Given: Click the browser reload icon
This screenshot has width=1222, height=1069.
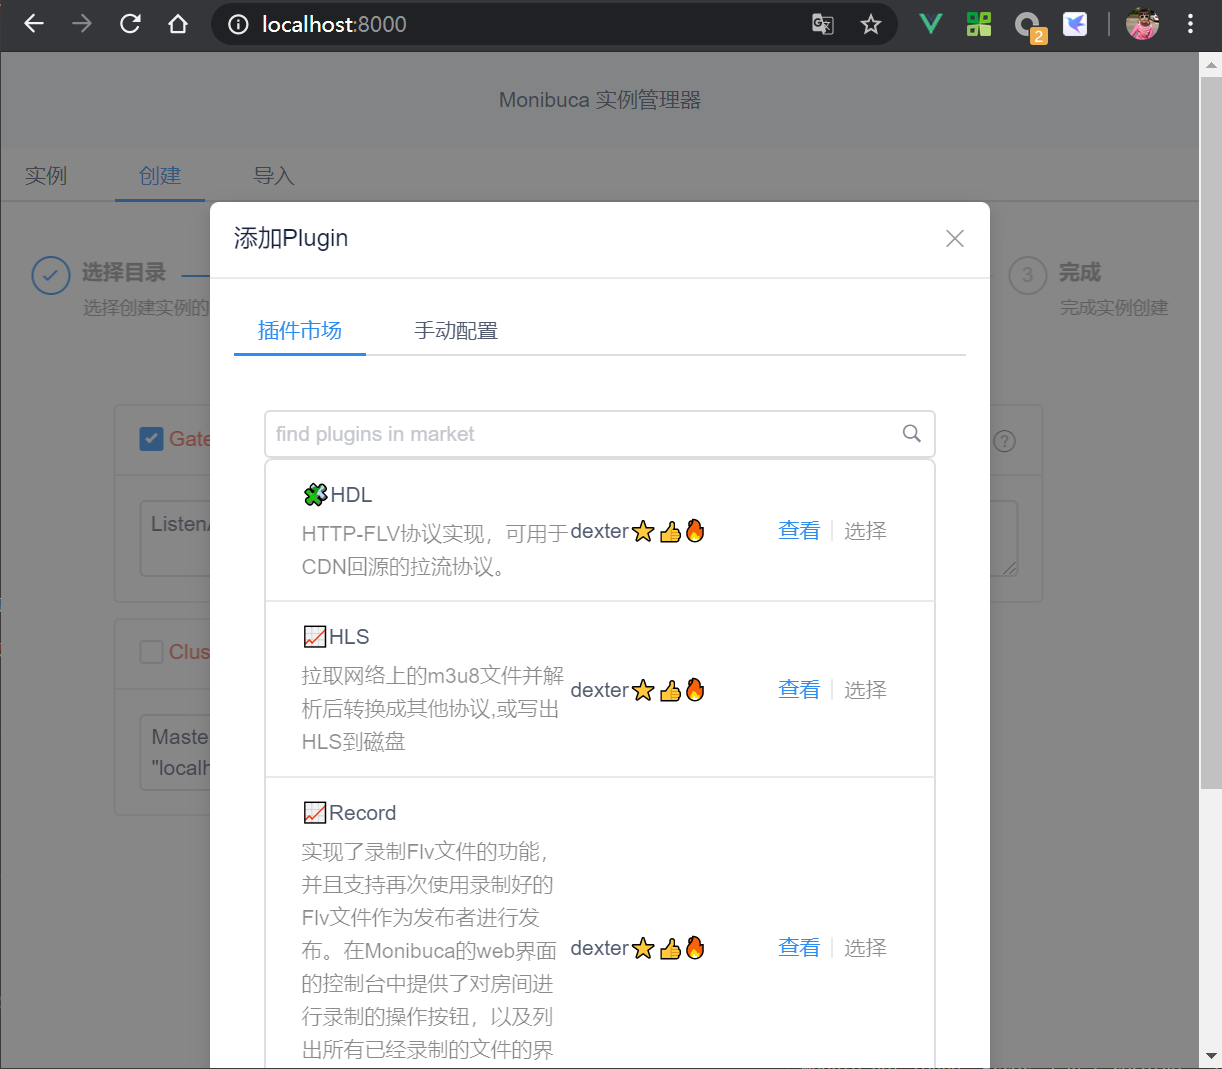Looking at the screenshot, I should 129,24.
